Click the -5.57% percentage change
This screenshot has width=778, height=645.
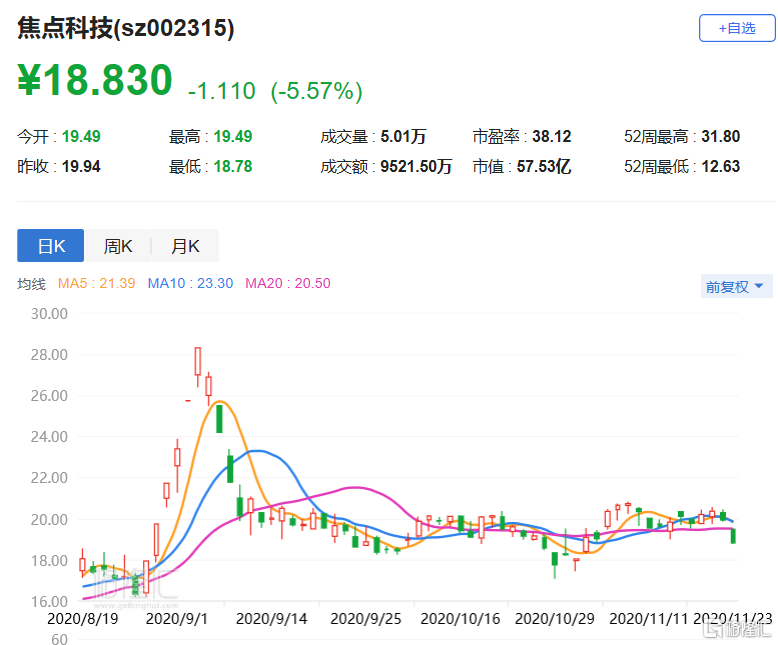click(x=316, y=92)
